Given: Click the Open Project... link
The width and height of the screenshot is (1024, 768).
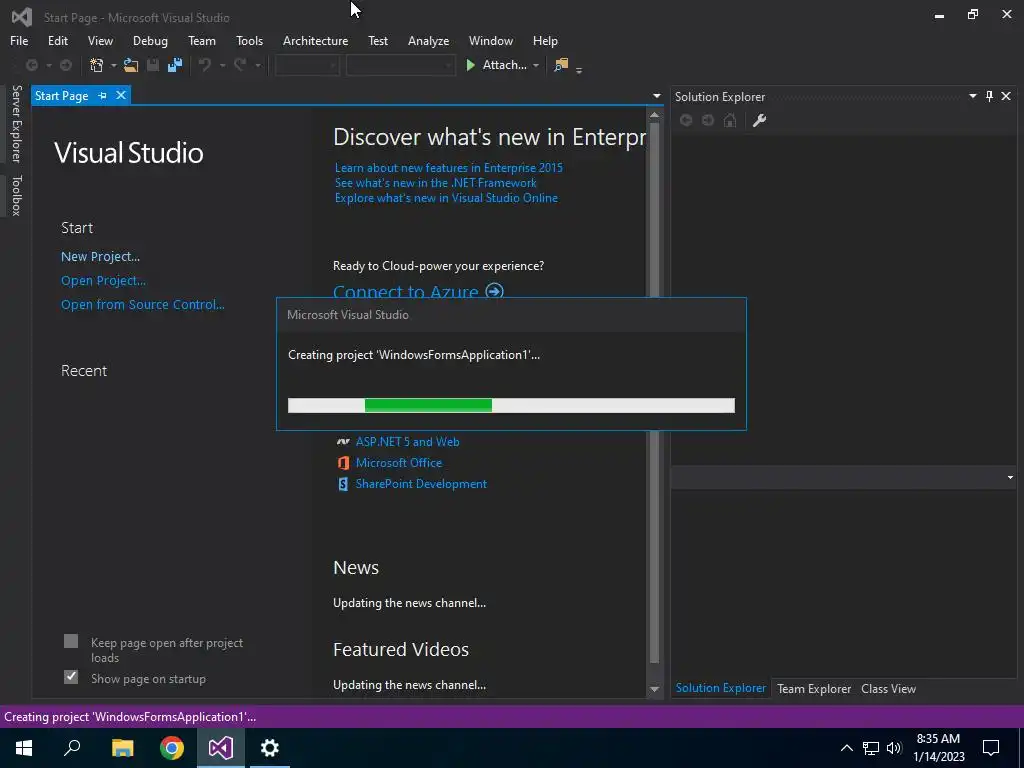Looking at the screenshot, I should pos(103,281).
